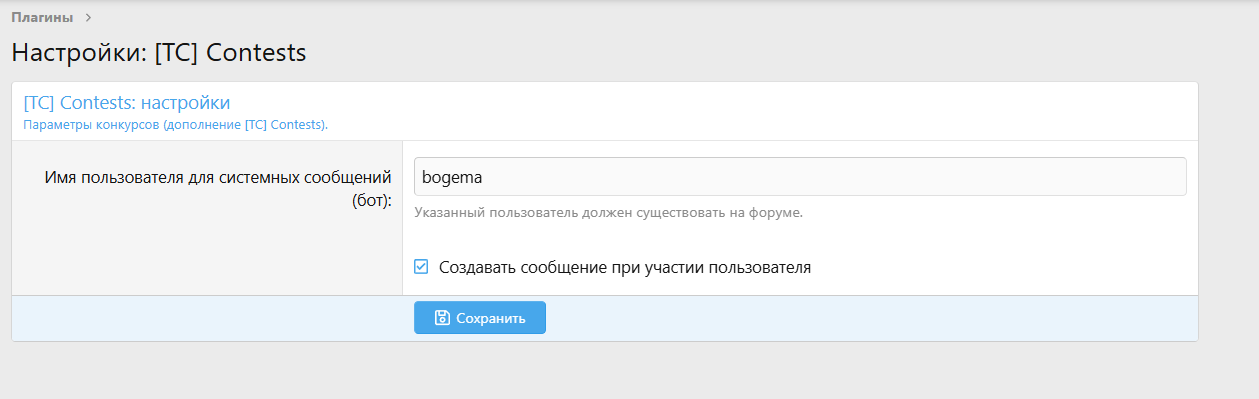This screenshot has height=399, width=1259.
Task: Click the bot username input field containing bogema
Action: tap(800, 176)
